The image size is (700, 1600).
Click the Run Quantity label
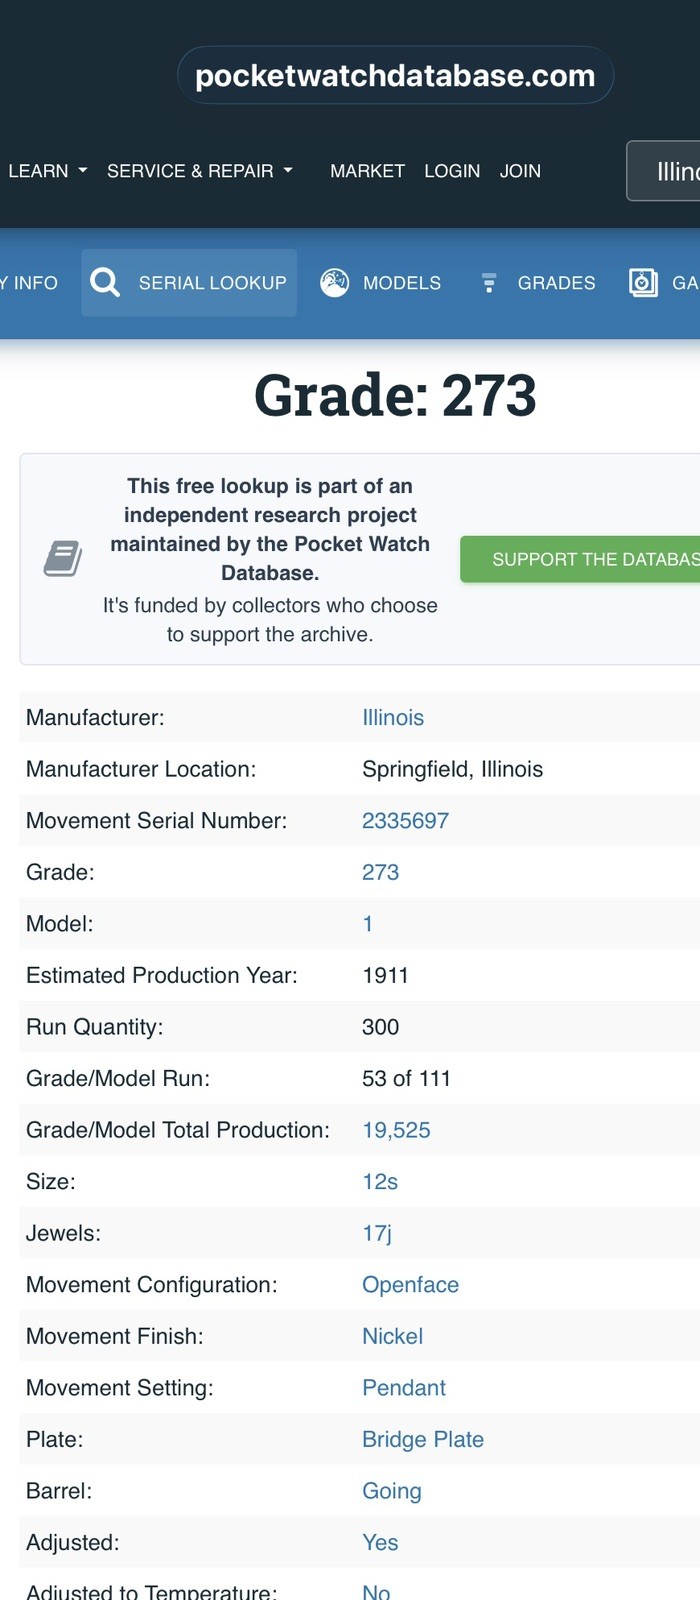[94, 1027]
